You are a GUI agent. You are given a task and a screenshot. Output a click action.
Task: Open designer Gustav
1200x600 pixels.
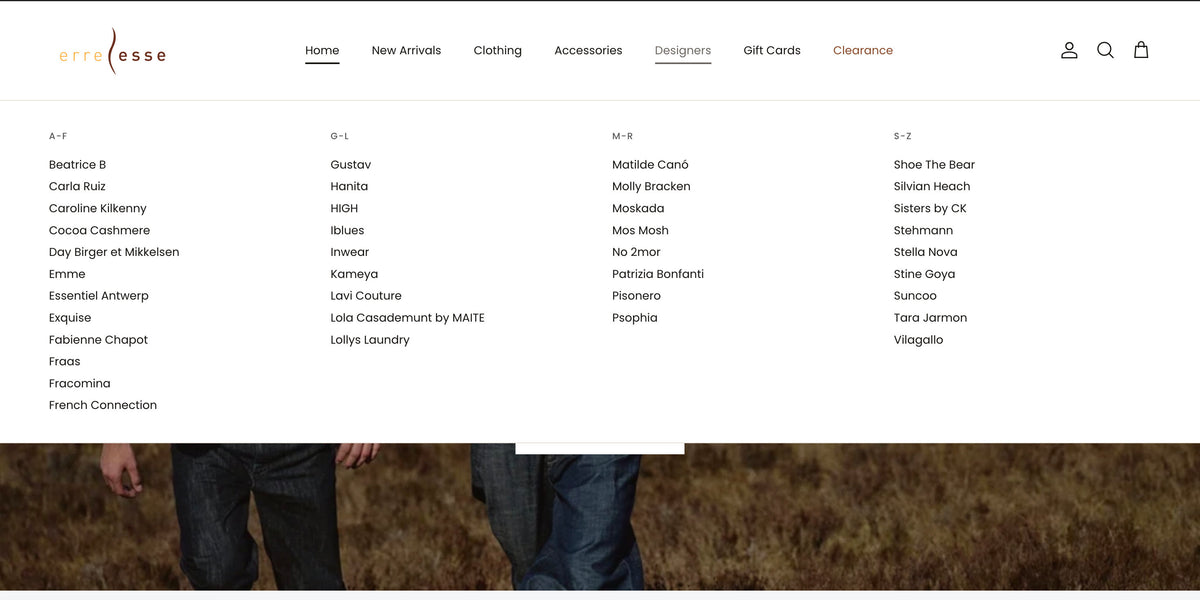[351, 164]
